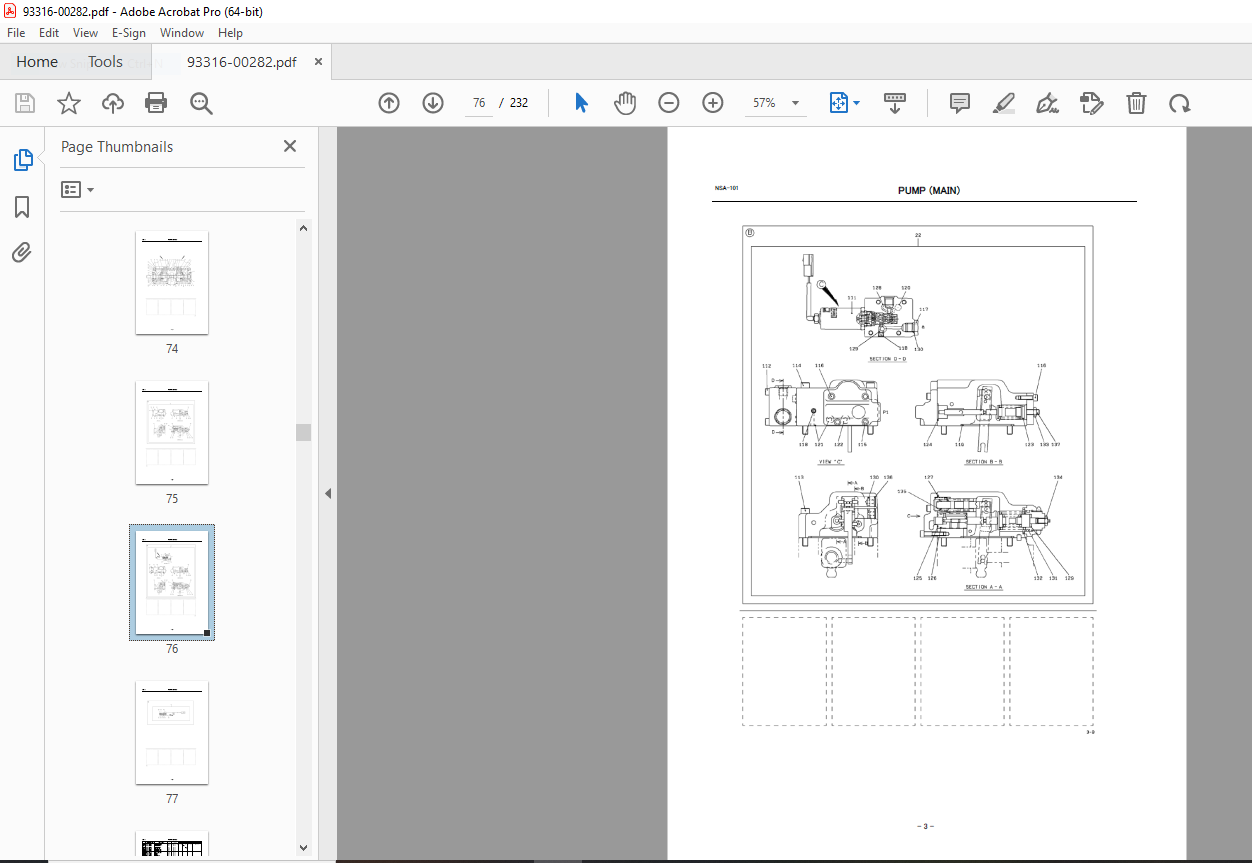Open the Edit menu
This screenshot has height=863, width=1252.
pos(49,33)
